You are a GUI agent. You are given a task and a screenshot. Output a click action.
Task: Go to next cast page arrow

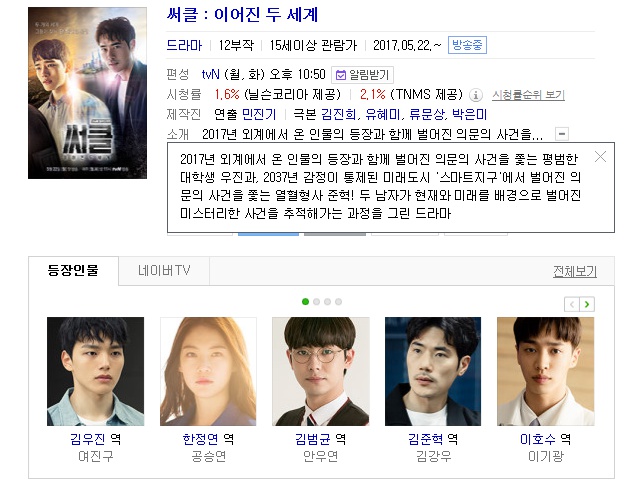coord(587,304)
